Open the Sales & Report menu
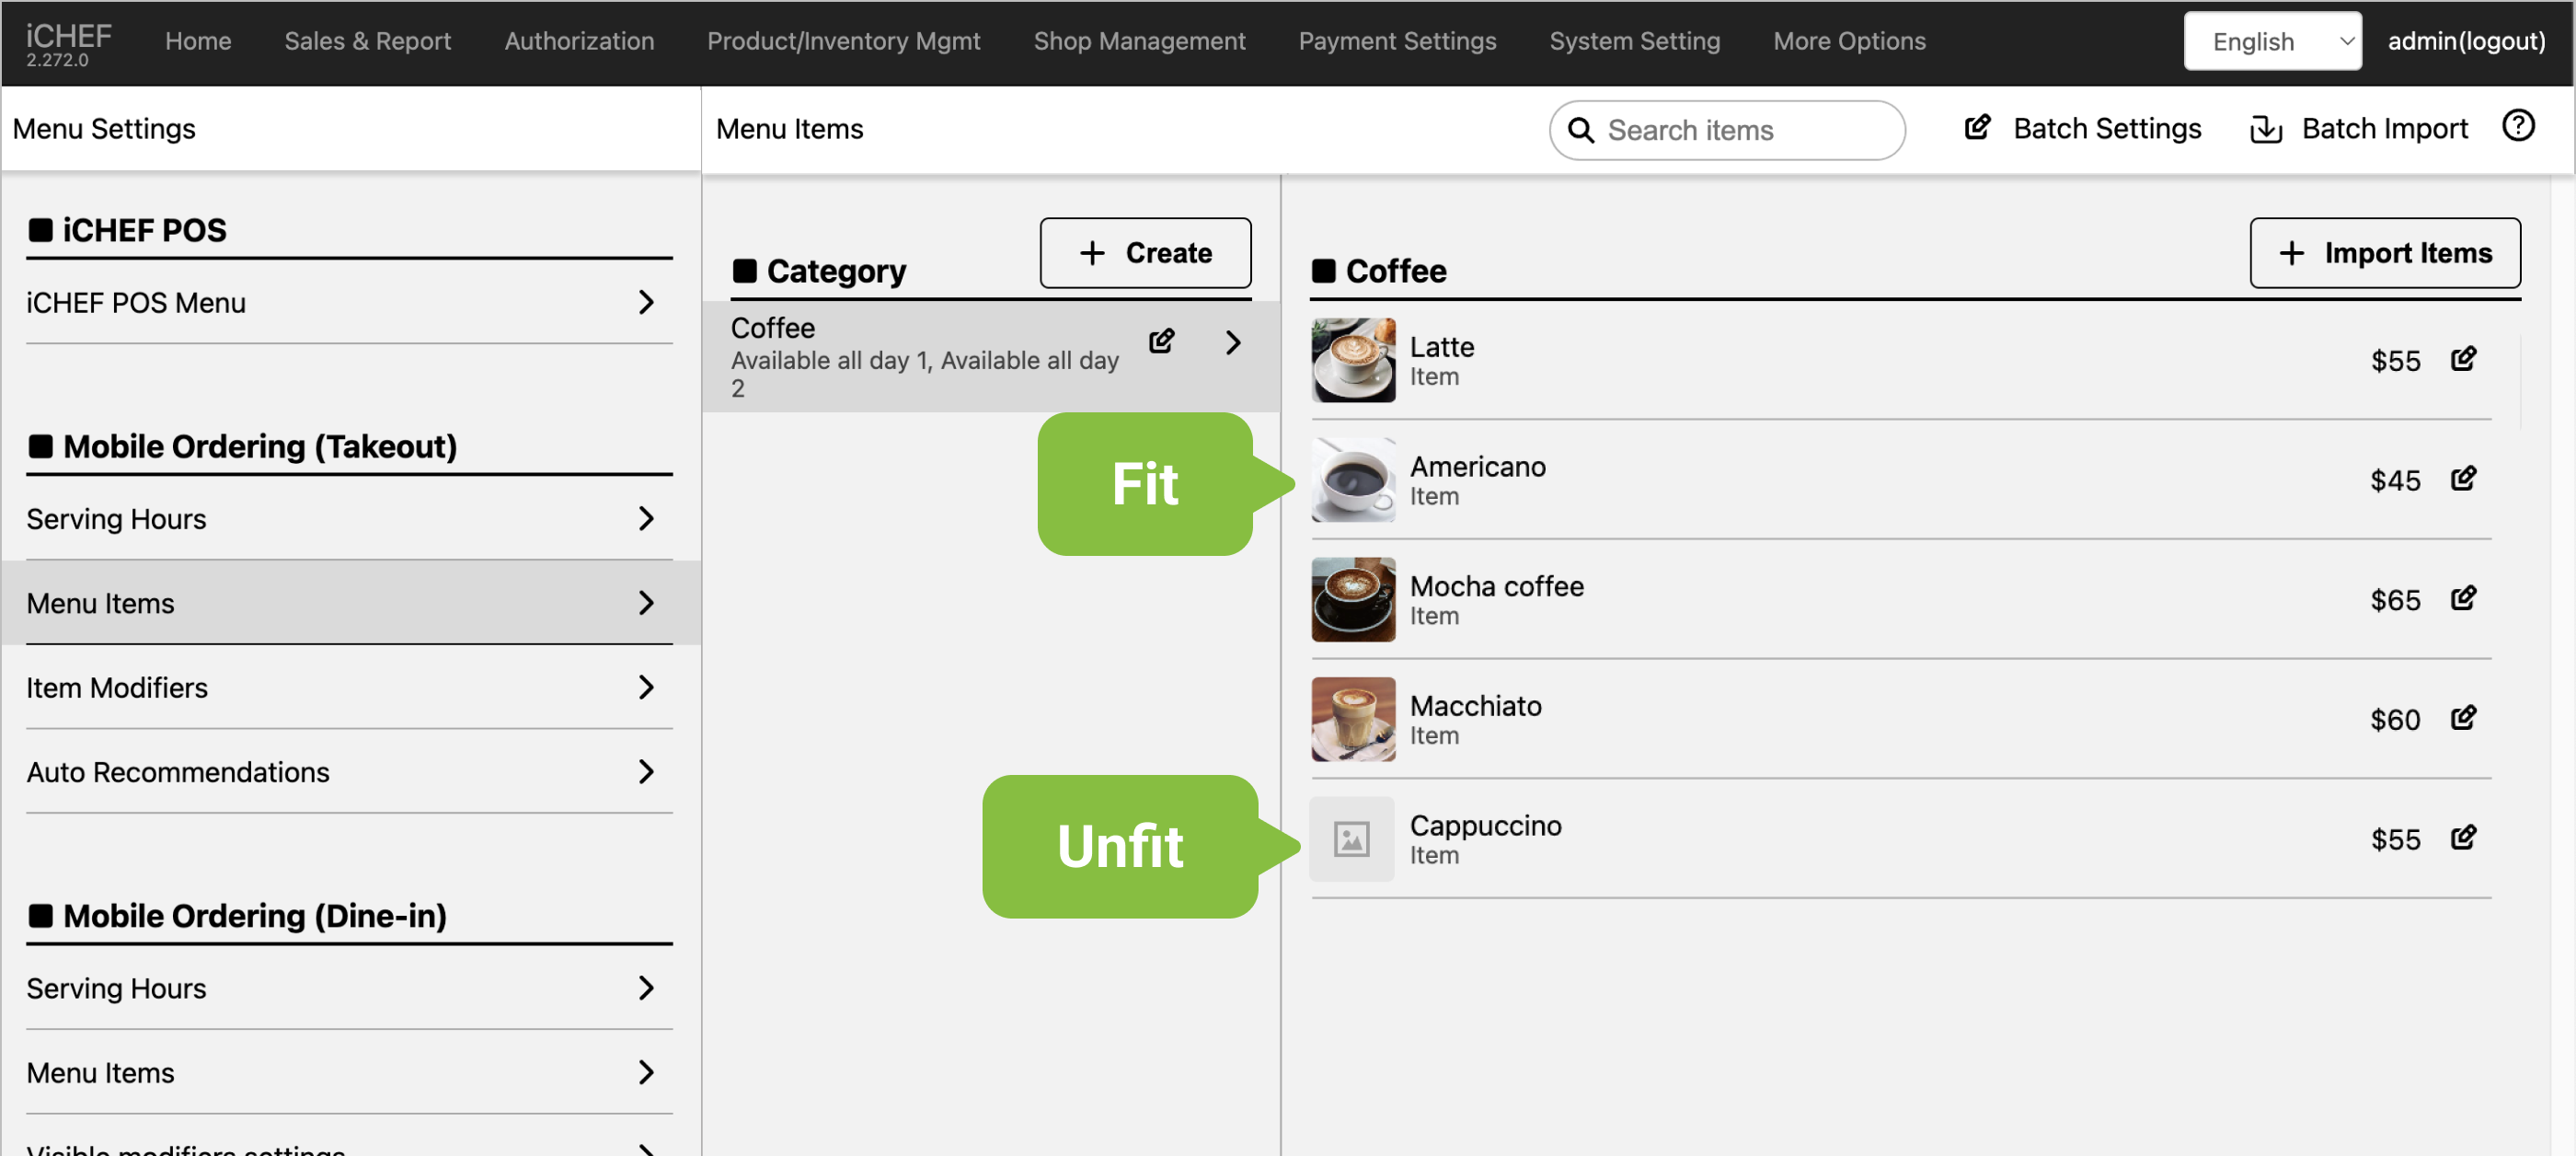Image resolution: width=2576 pixels, height=1156 pixels. tap(367, 41)
